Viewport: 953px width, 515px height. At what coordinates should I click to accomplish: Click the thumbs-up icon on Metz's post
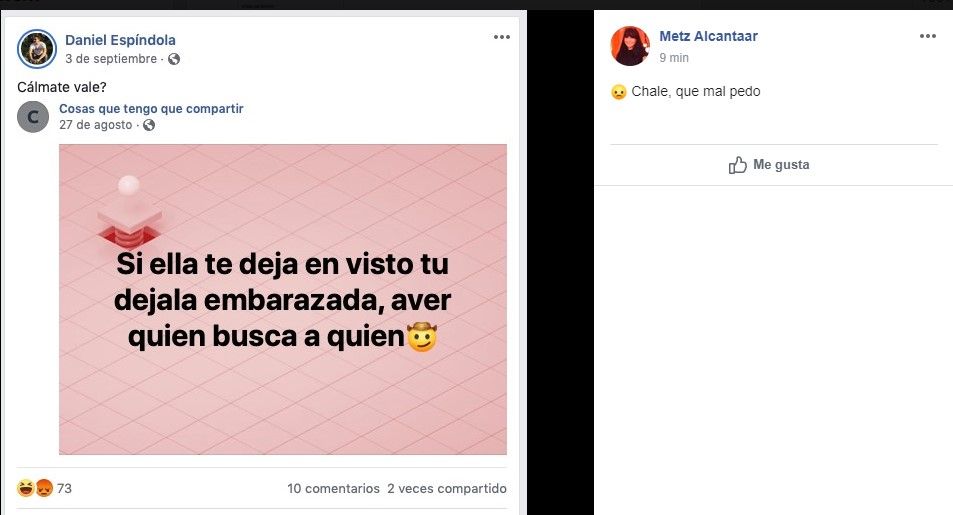[x=737, y=165]
